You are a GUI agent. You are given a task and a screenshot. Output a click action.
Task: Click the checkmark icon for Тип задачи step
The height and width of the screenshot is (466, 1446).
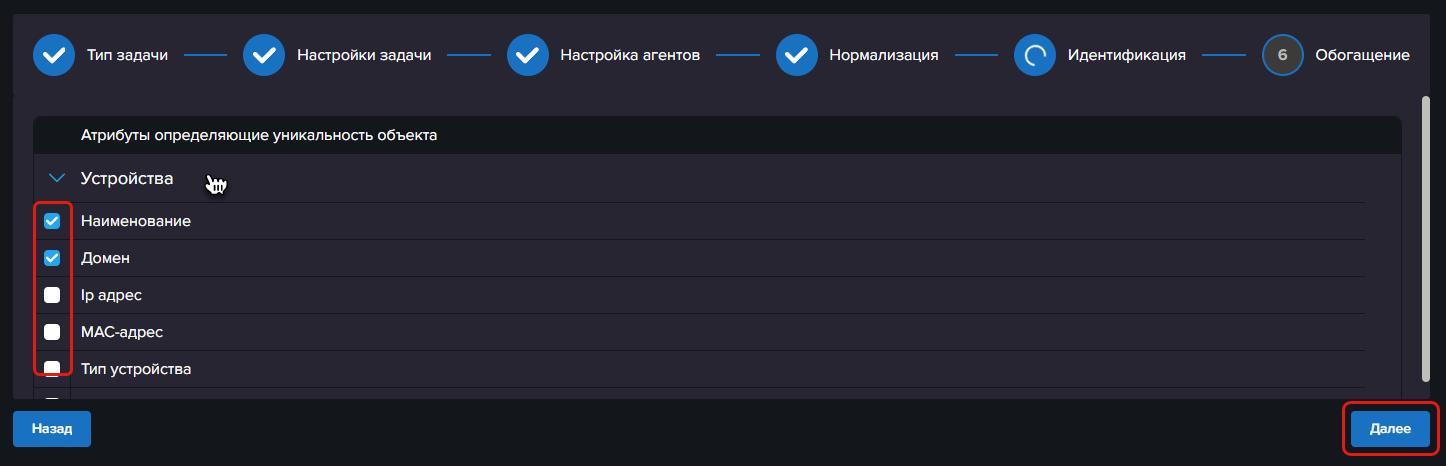pyautogui.click(x=54, y=55)
